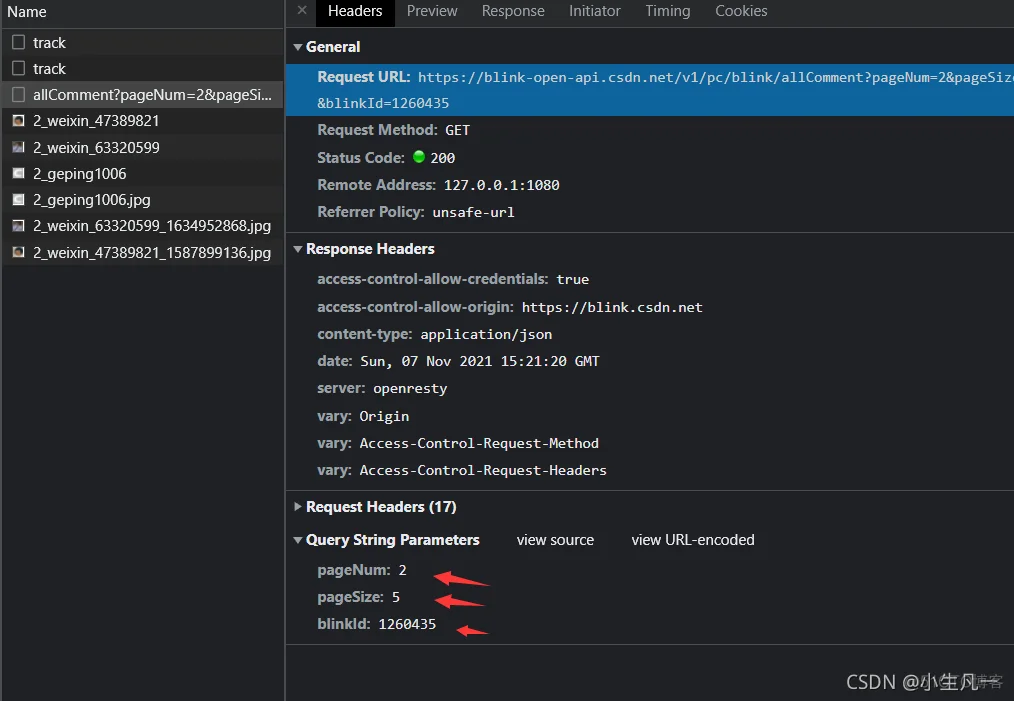Viewport: 1014px width, 701px height.
Task: Click the vary Access-Control-Request-Headers header
Action: [x=462, y=471]
